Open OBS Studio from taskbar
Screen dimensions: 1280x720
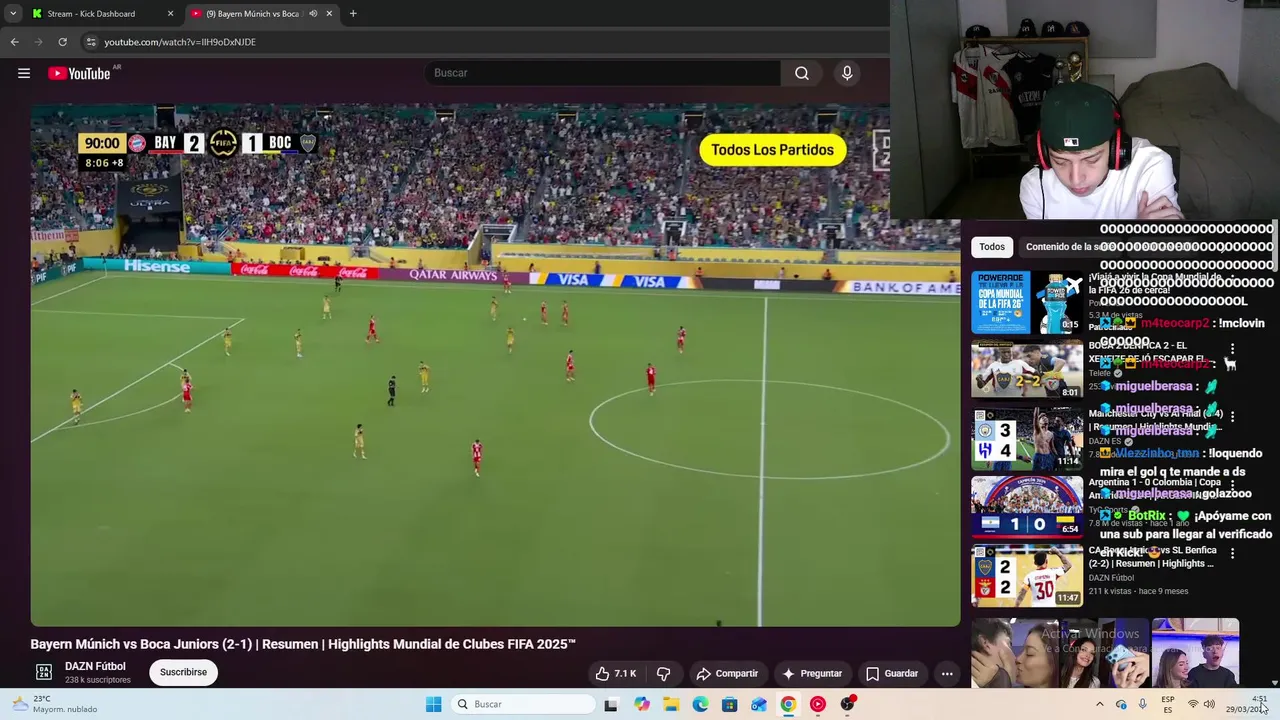(x=848, y=704)
